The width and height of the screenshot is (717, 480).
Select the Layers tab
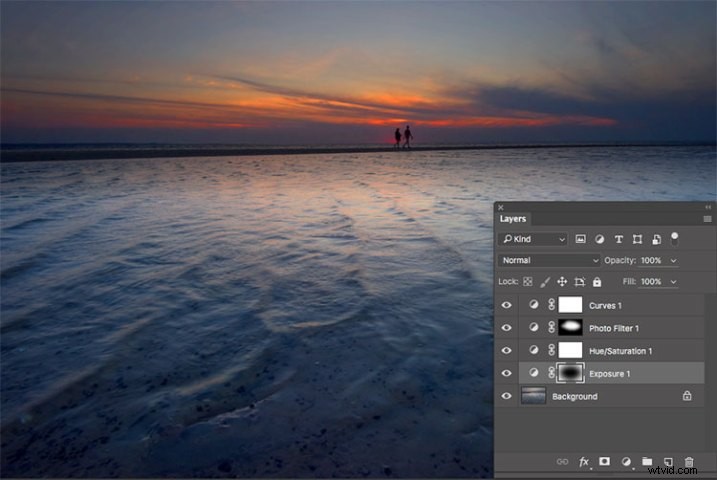pos(513,219)
